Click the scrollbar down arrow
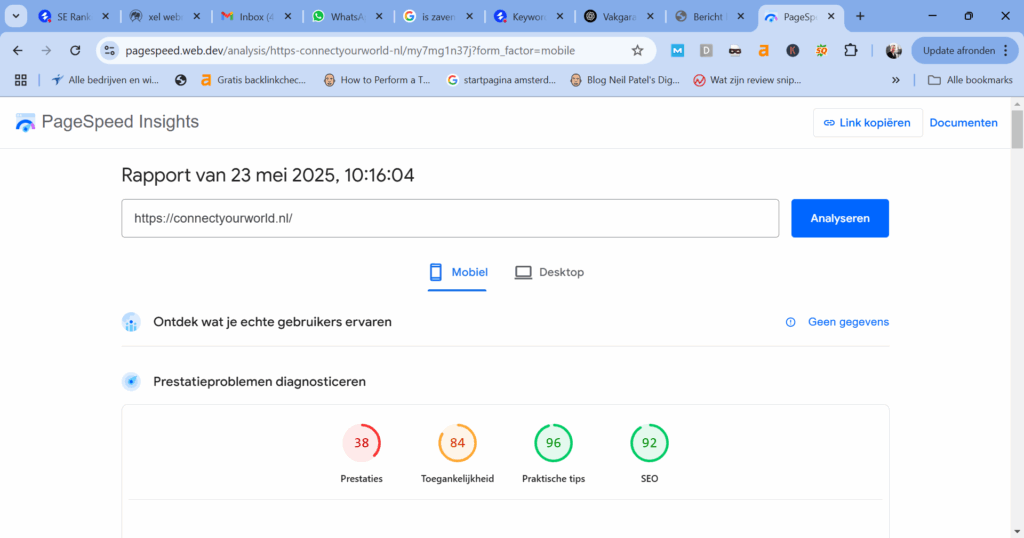The height and width of the screenshot is (538, 1024). pos(1017,532)
